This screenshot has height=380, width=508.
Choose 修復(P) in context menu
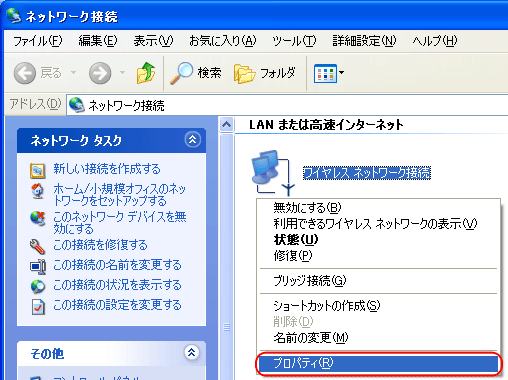coord(378,256)
